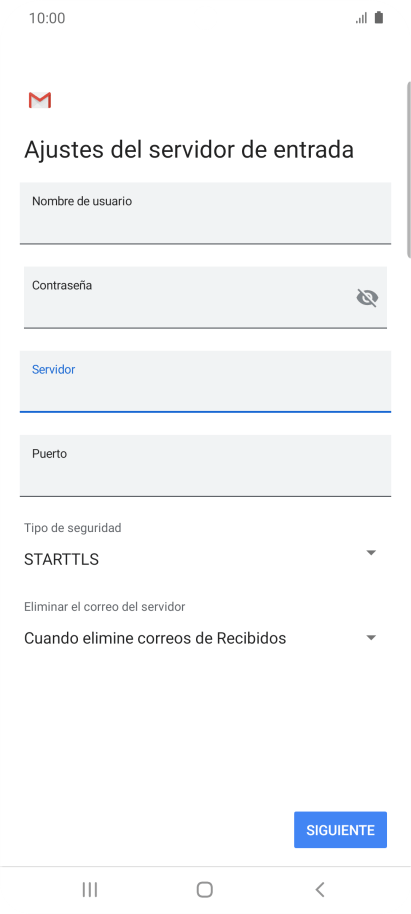Open Cuando elimine correos de Recibidos option
This screenshot has height=914, width=411.
(155, 638)
